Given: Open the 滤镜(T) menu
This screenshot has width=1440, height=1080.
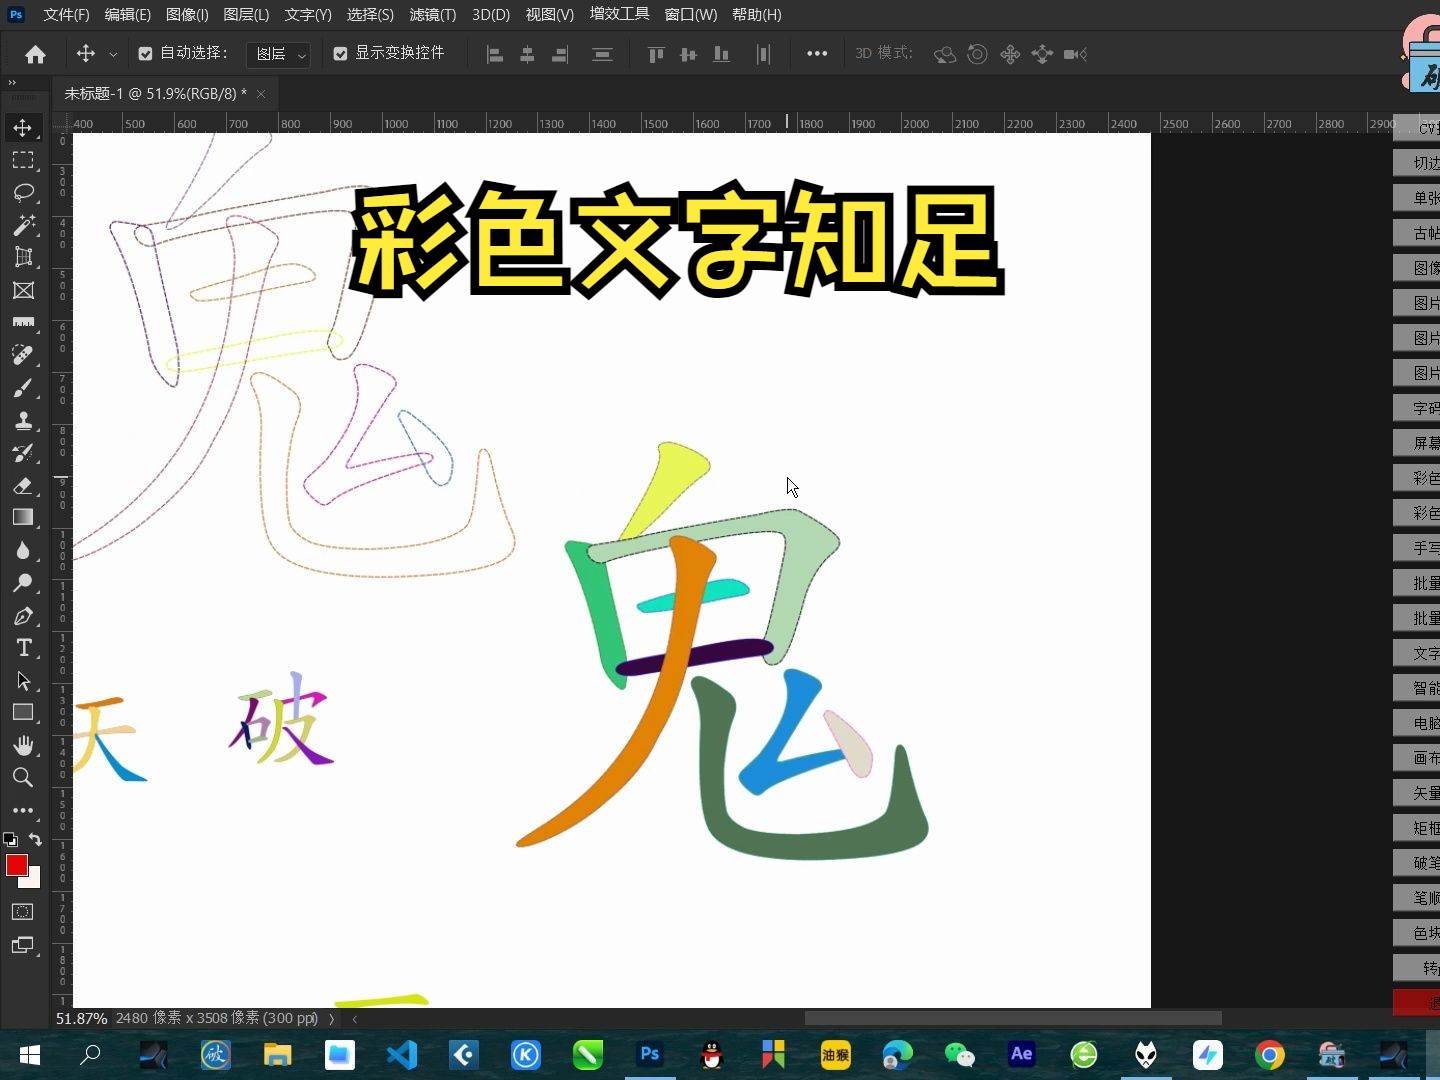Looking at the screenshot, I should pyautogui.click(x=432, y=15).
